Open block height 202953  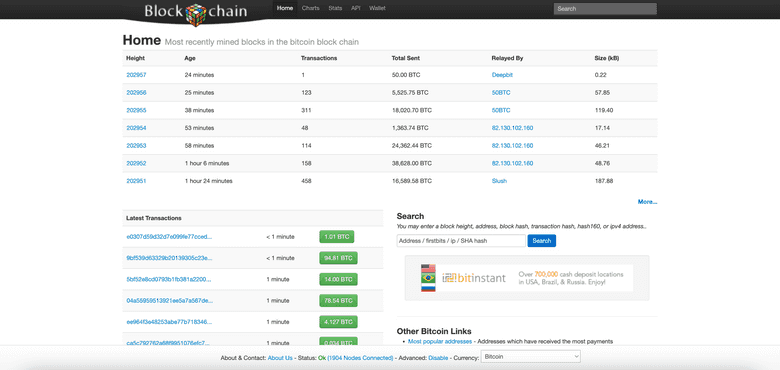point(136,146)
